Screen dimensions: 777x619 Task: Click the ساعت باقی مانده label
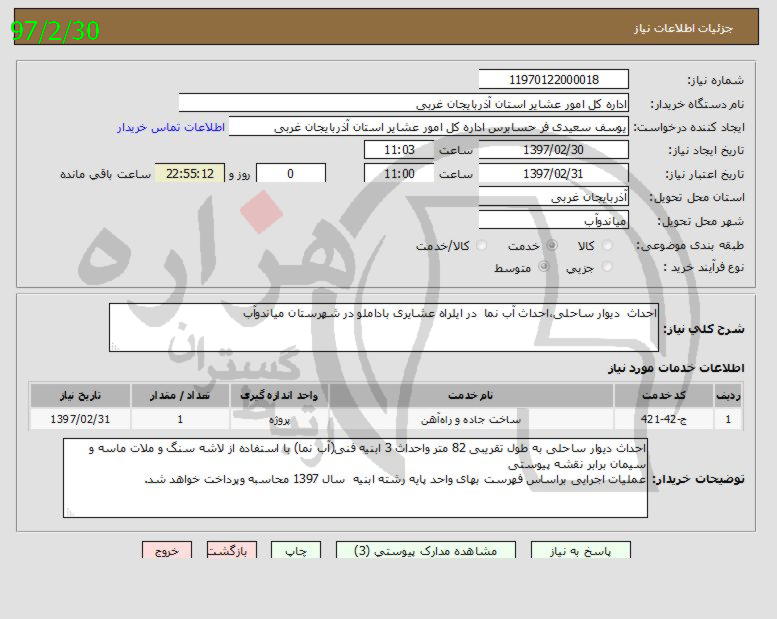point(105,174)
